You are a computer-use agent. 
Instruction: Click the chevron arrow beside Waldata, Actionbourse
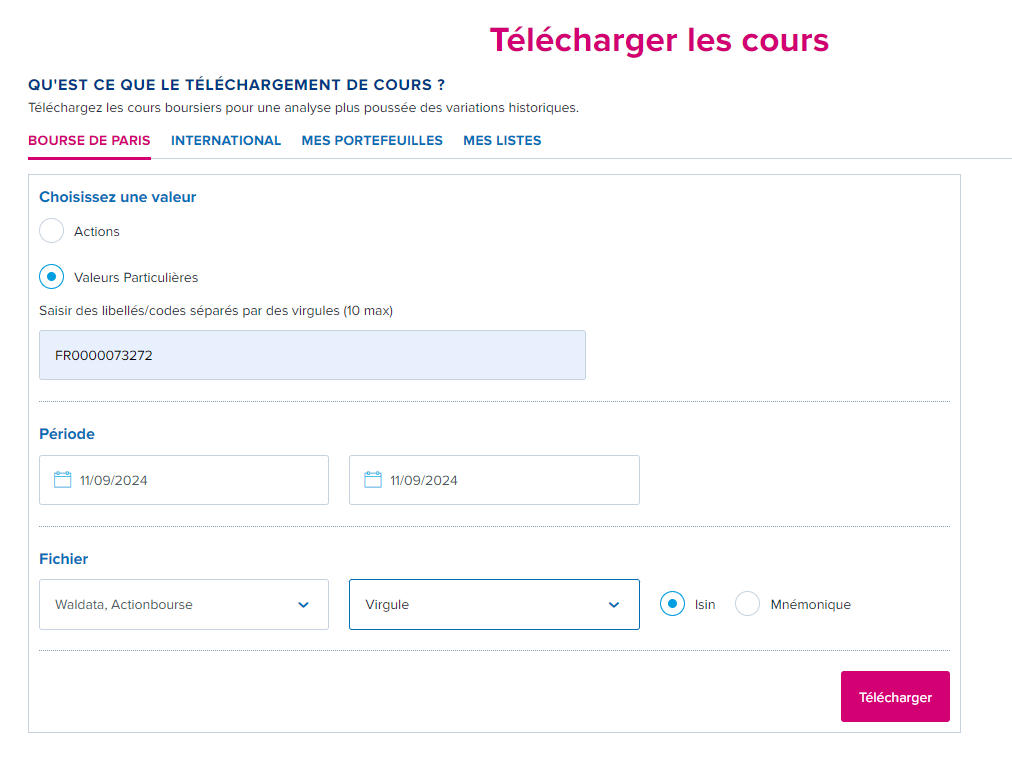303,605
